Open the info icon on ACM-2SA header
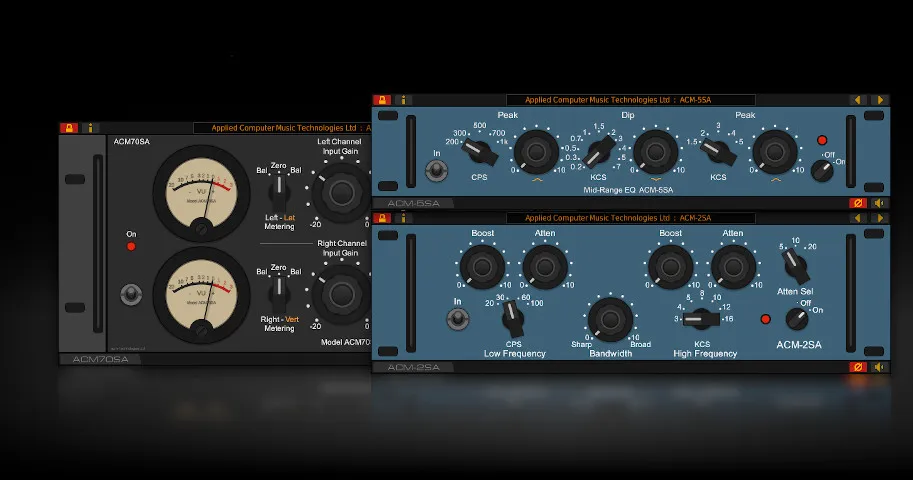The image size is (913, 480). coord(403,218)
